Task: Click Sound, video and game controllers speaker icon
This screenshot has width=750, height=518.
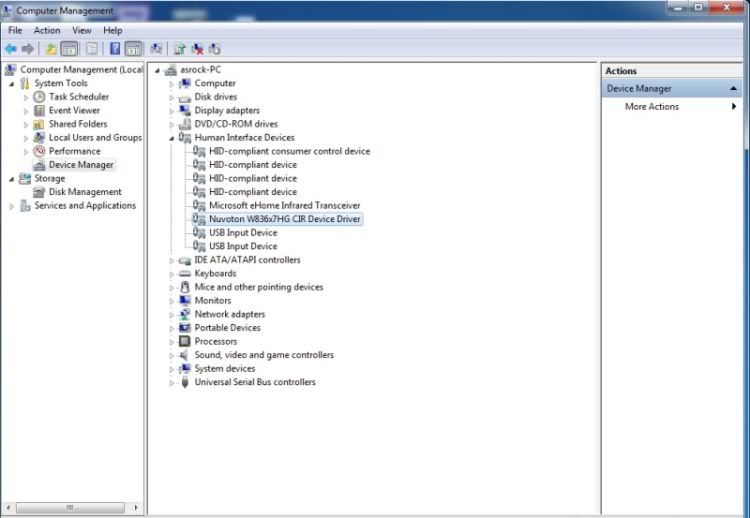Action: (185, 355)
